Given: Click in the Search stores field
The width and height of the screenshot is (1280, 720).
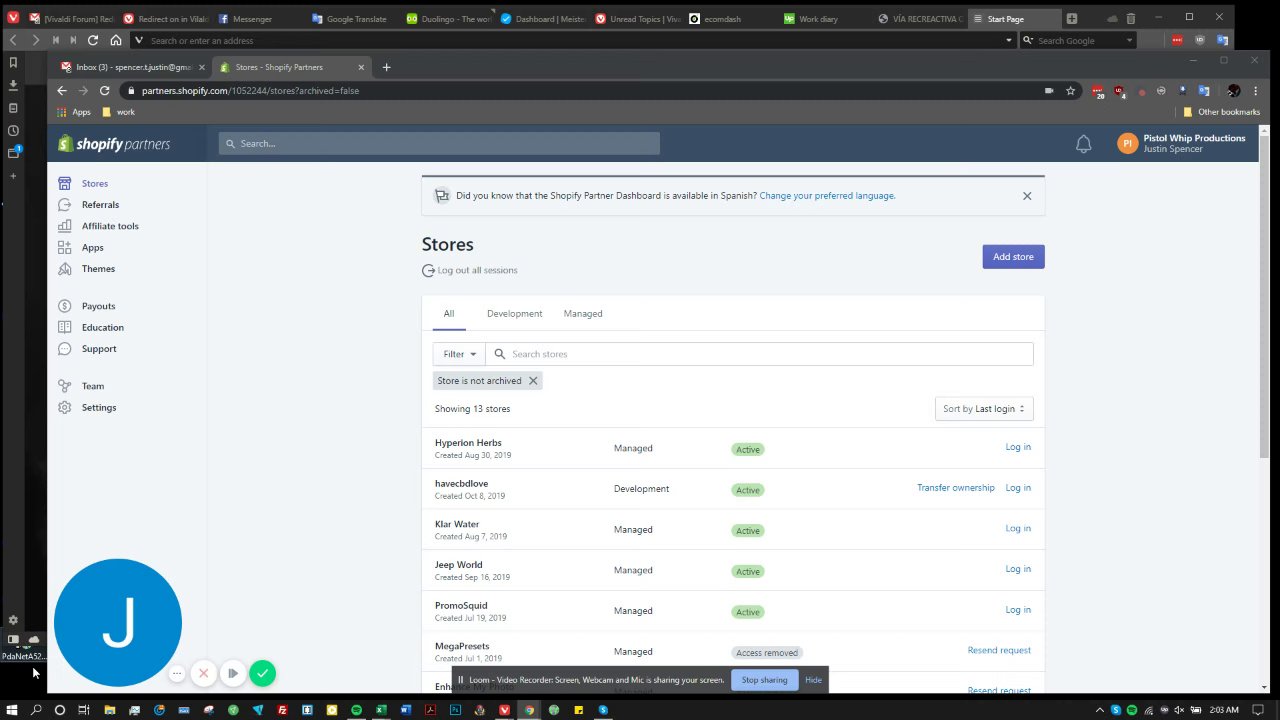Looking at the screenshot, I should 759,354.
